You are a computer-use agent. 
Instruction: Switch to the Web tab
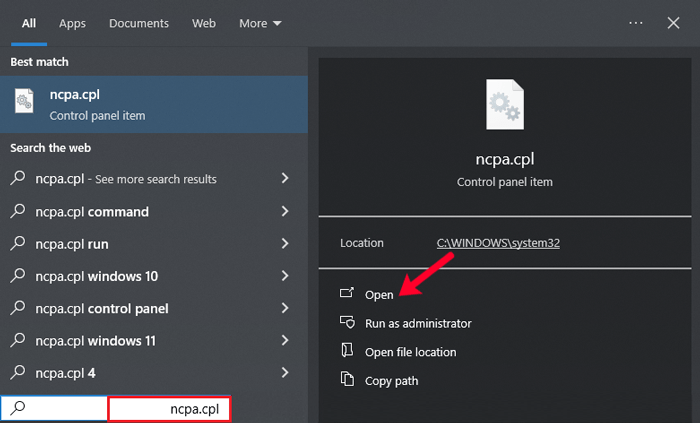204,23
